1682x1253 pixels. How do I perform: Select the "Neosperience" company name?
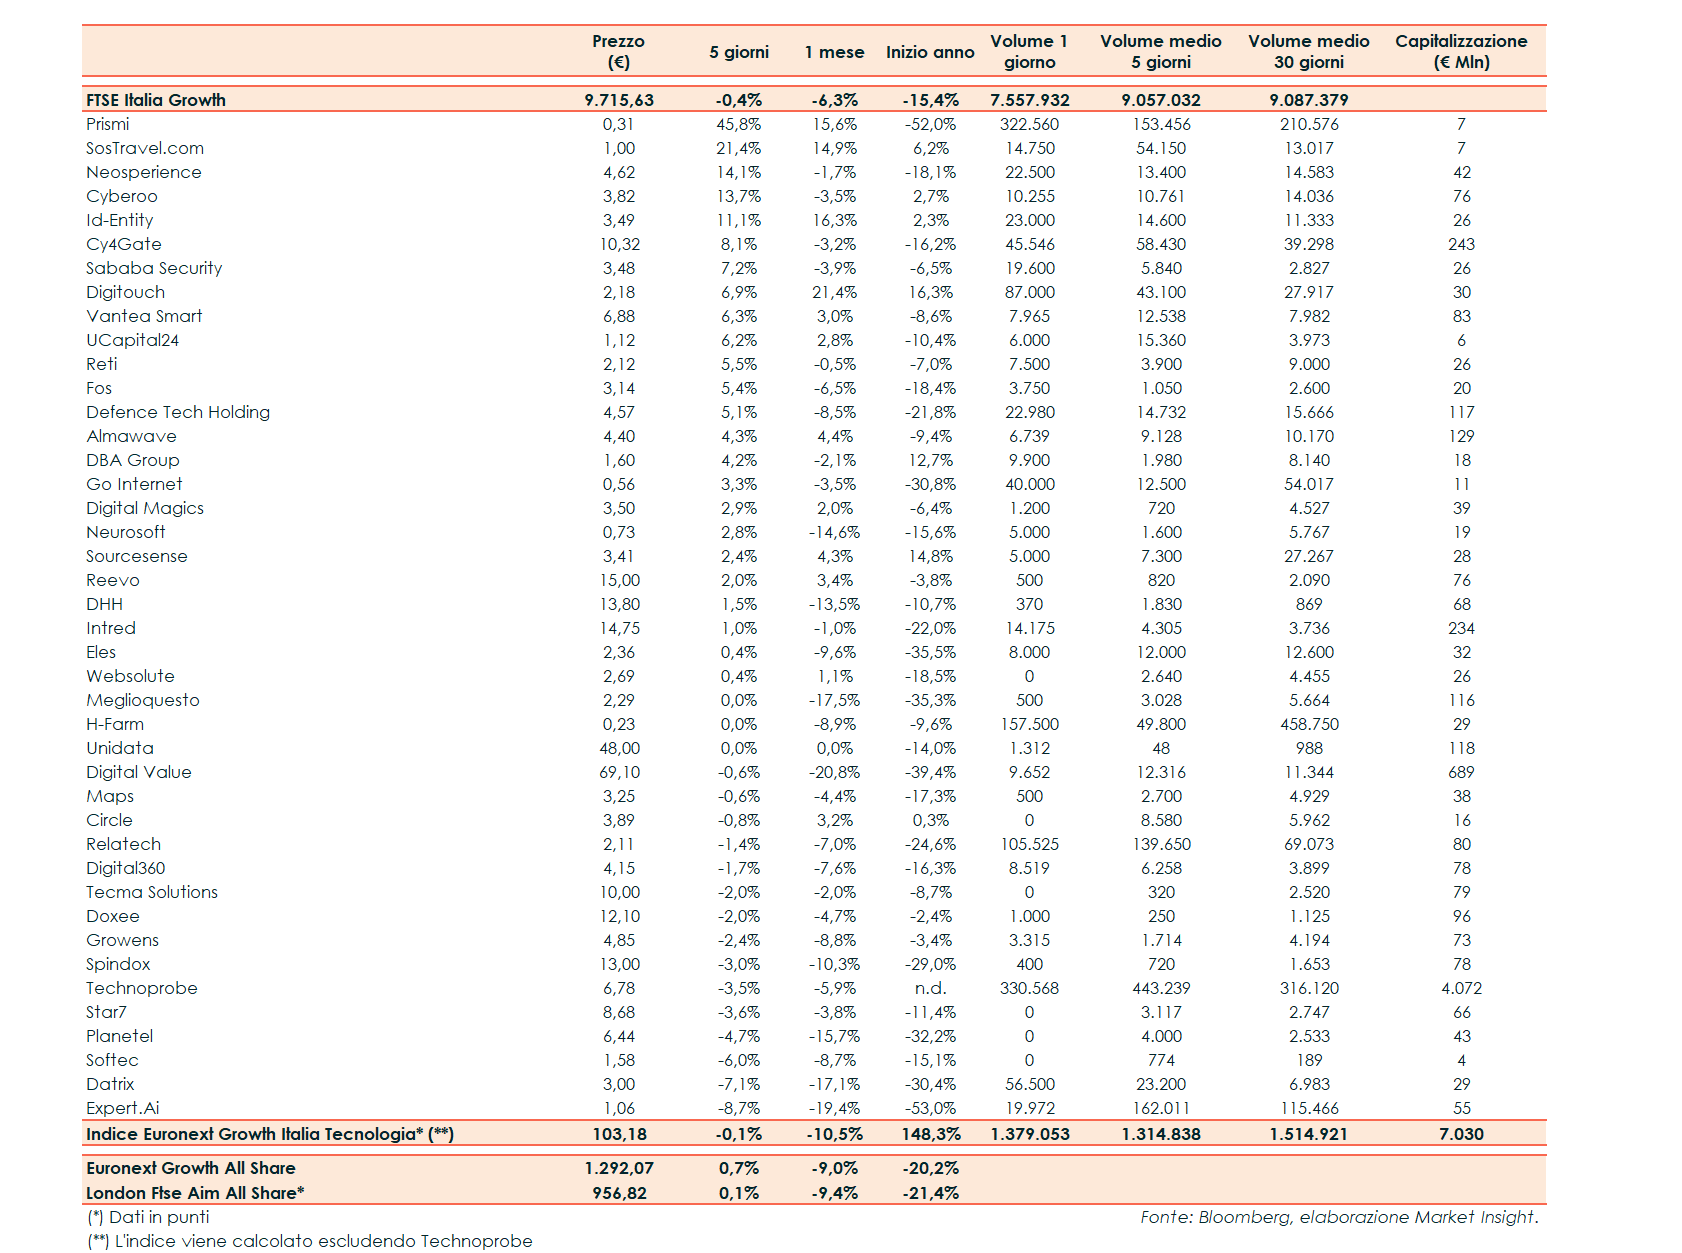[144, 172]
